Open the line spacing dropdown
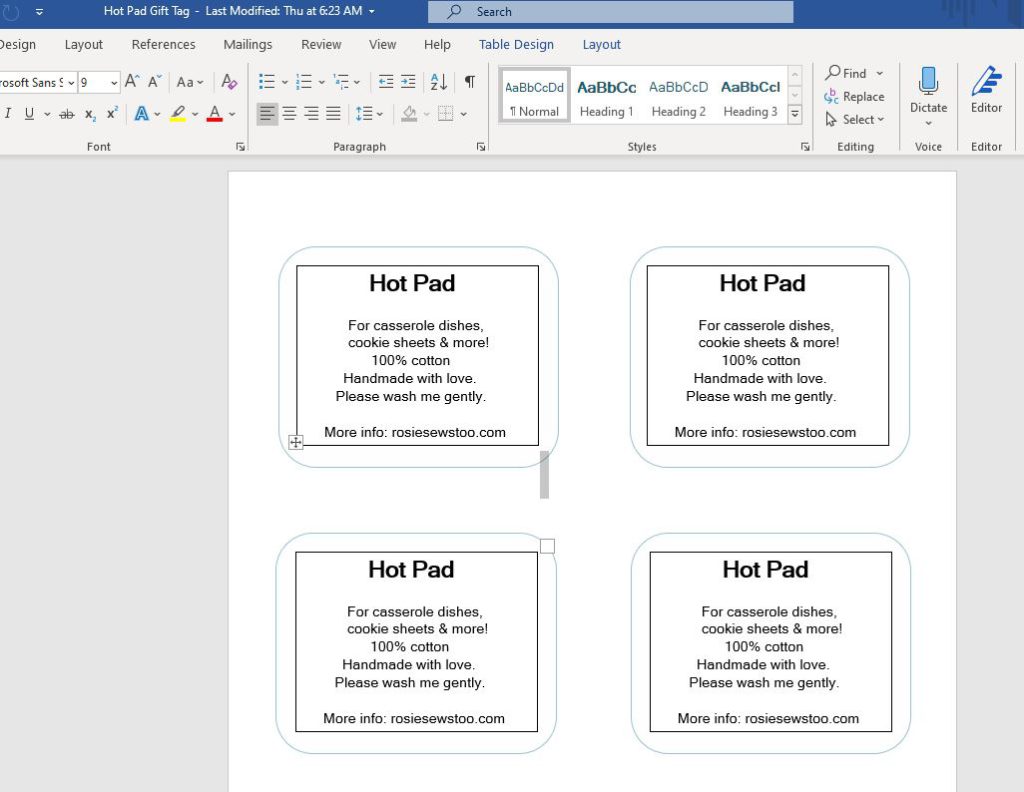The width and height of the screenshot is (1024, 792). click(381, 114)
